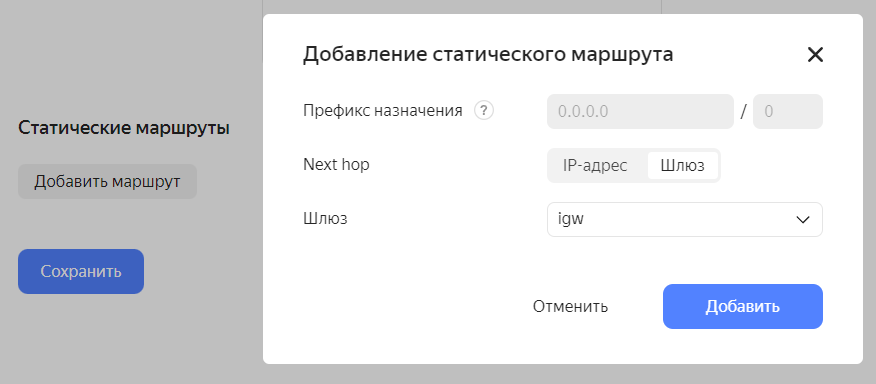
Task: Select IP-адрес as the next hop type
Action: 595,165
